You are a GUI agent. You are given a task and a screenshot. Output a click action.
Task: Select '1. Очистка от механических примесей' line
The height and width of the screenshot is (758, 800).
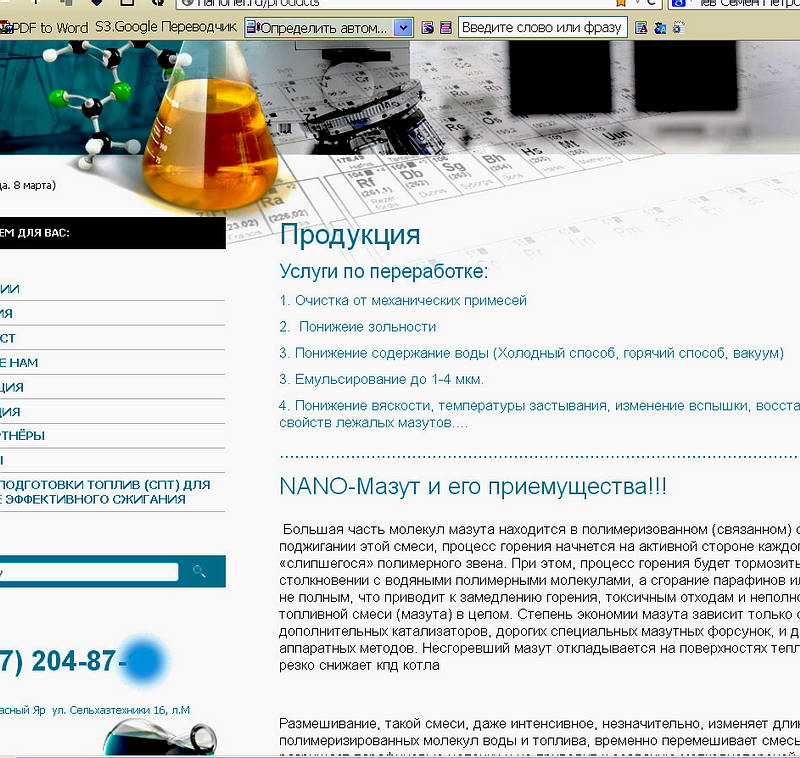click(x=403, y=300)
